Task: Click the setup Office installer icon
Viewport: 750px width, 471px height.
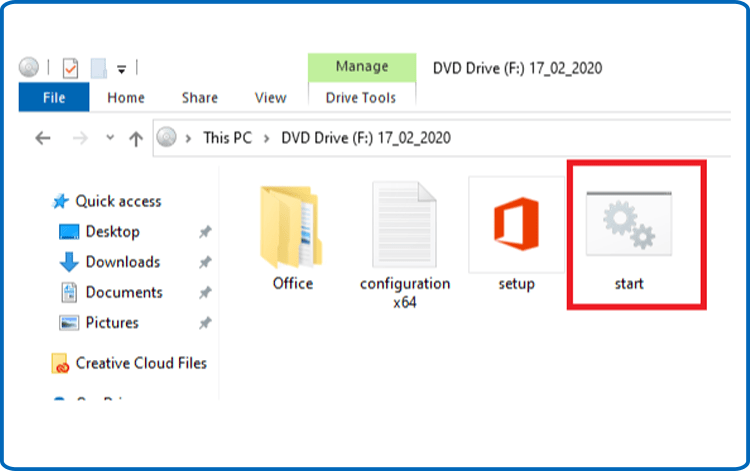Action: (516, 226)
